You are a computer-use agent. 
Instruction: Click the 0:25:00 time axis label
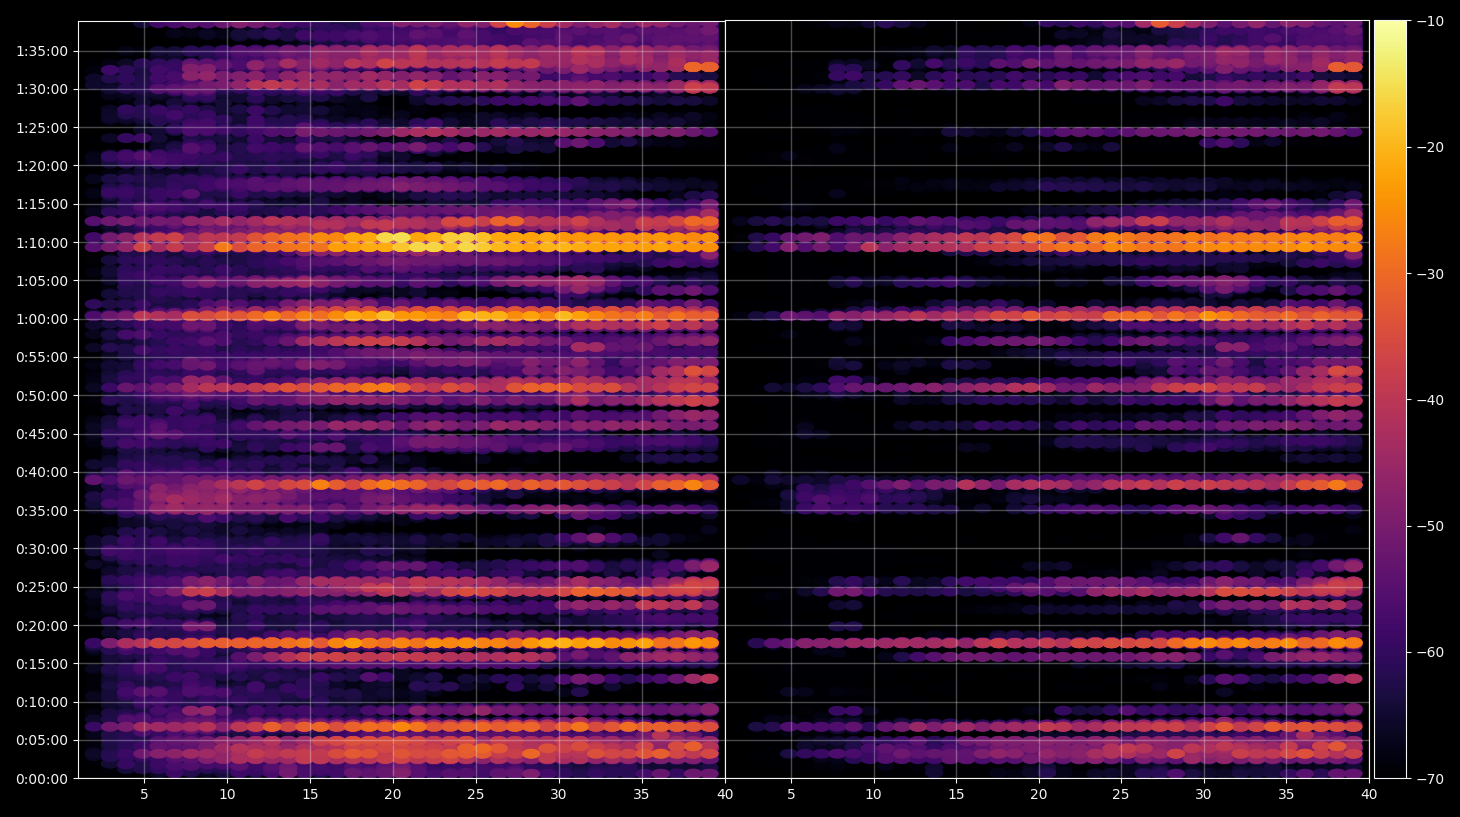(x=42, y=587)
